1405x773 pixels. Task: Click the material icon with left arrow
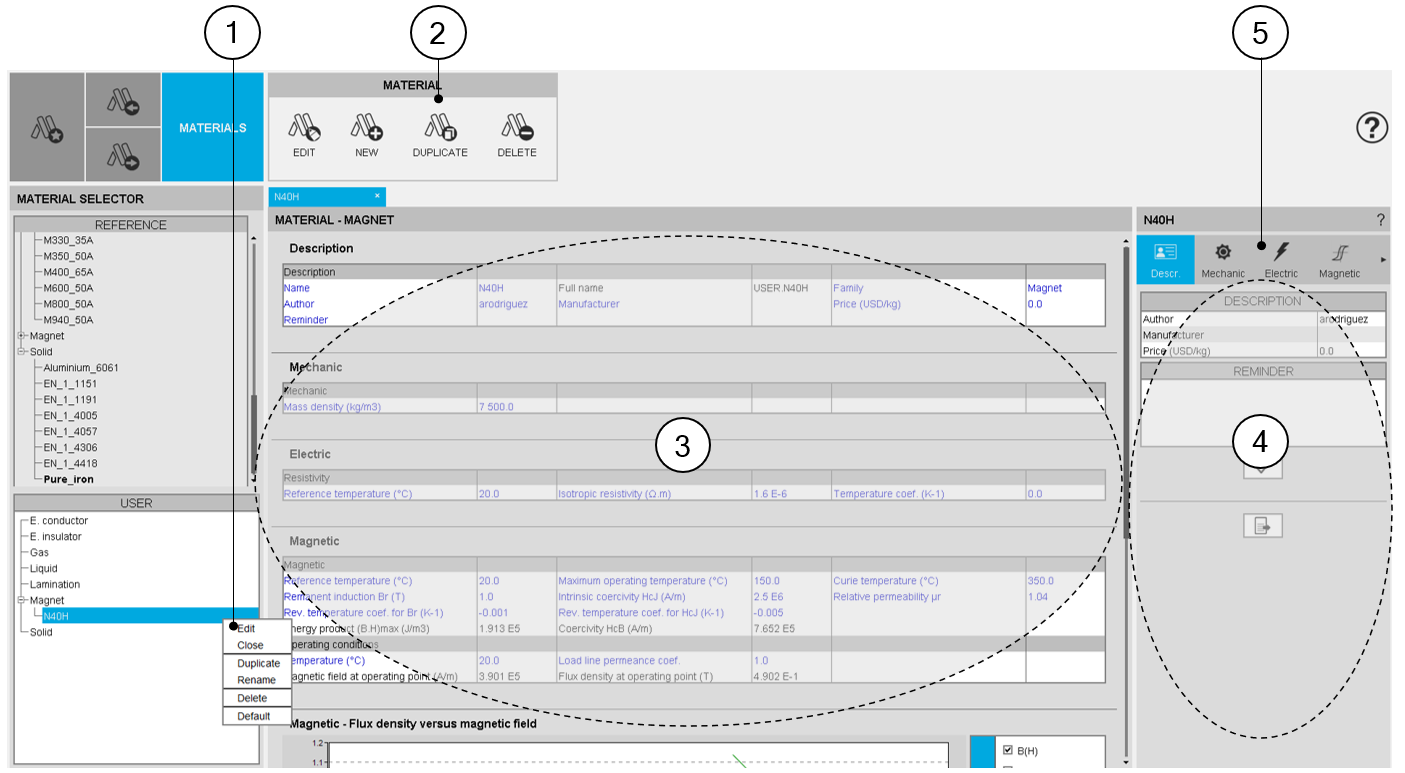pyautogui.click(x=123, y=100)
